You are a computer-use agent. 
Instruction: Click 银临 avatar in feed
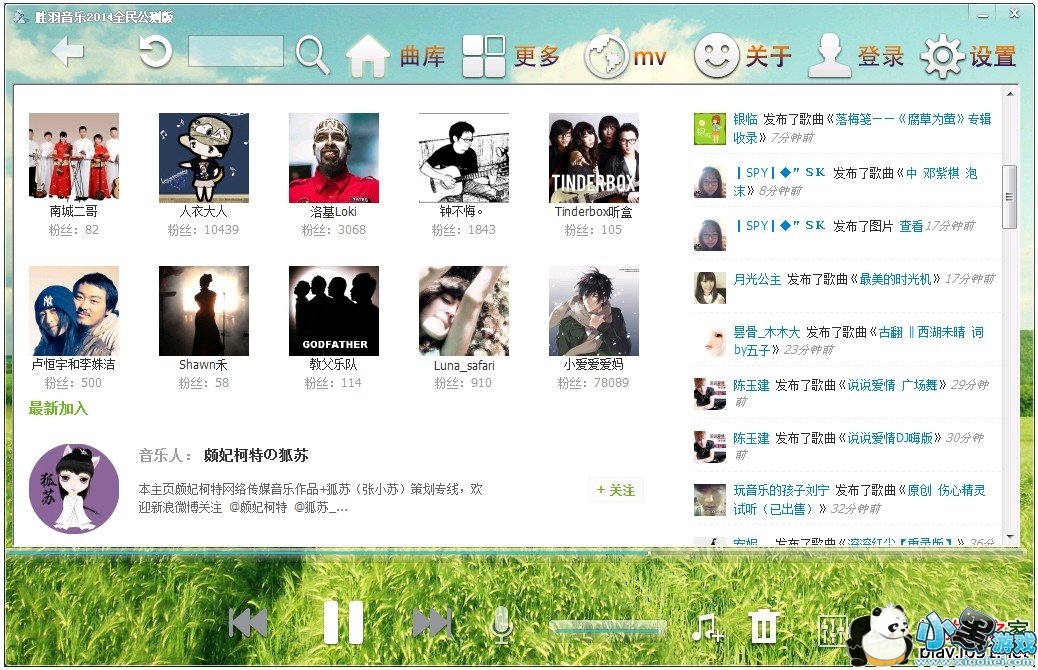pos(710,129)
